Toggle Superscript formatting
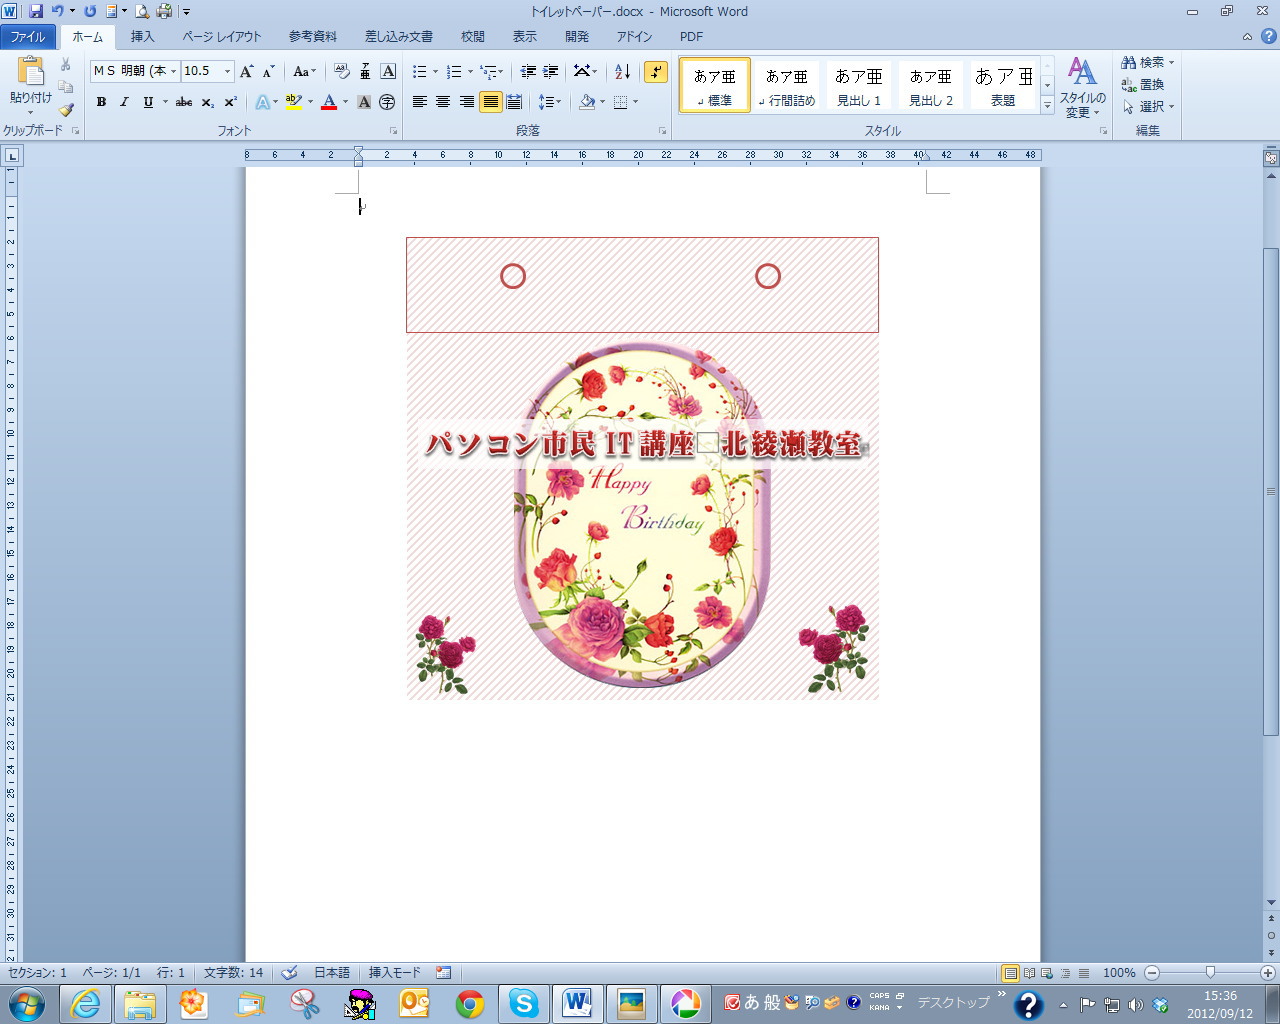The width and height of the screenshot is (1280, 1024). tap(230, 102)
